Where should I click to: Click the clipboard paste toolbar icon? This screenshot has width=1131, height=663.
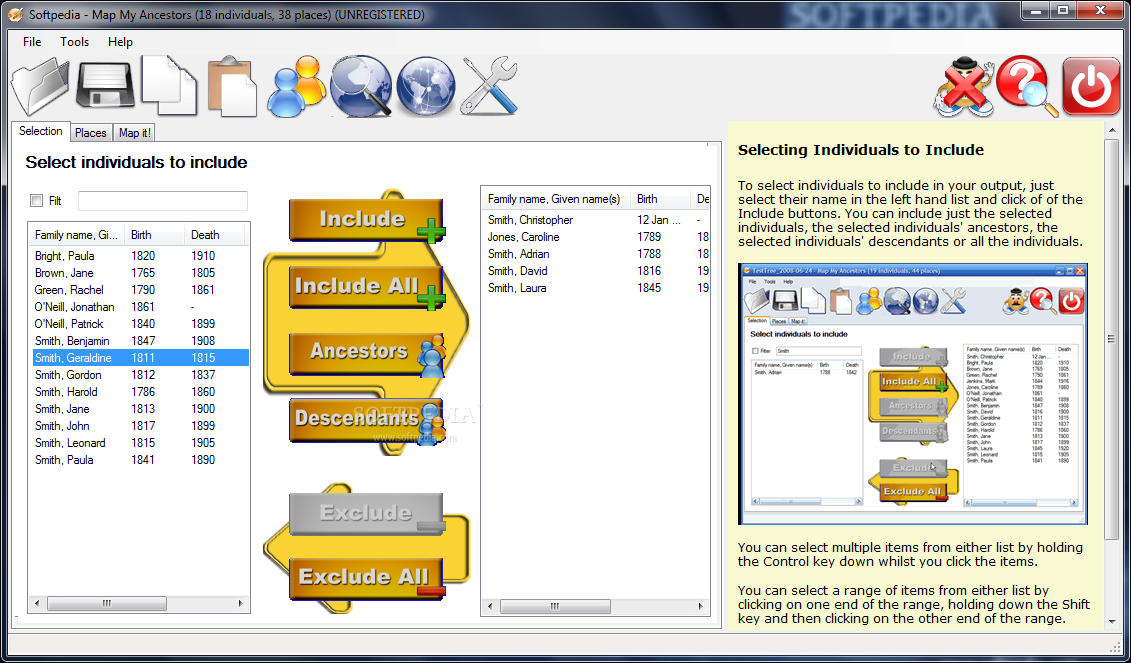coord(232,87)
